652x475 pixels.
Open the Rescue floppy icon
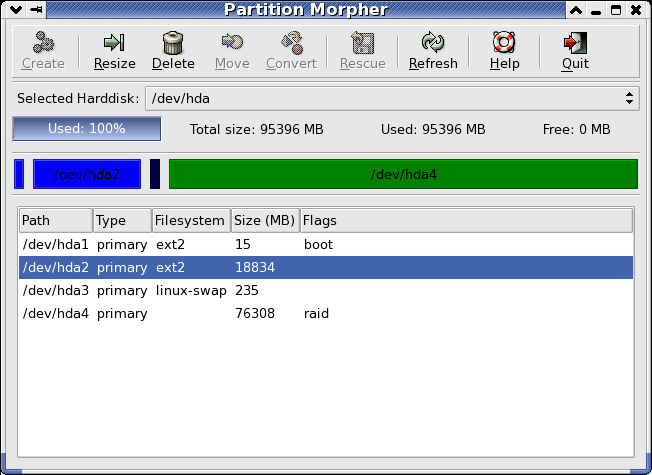[363, 42]
